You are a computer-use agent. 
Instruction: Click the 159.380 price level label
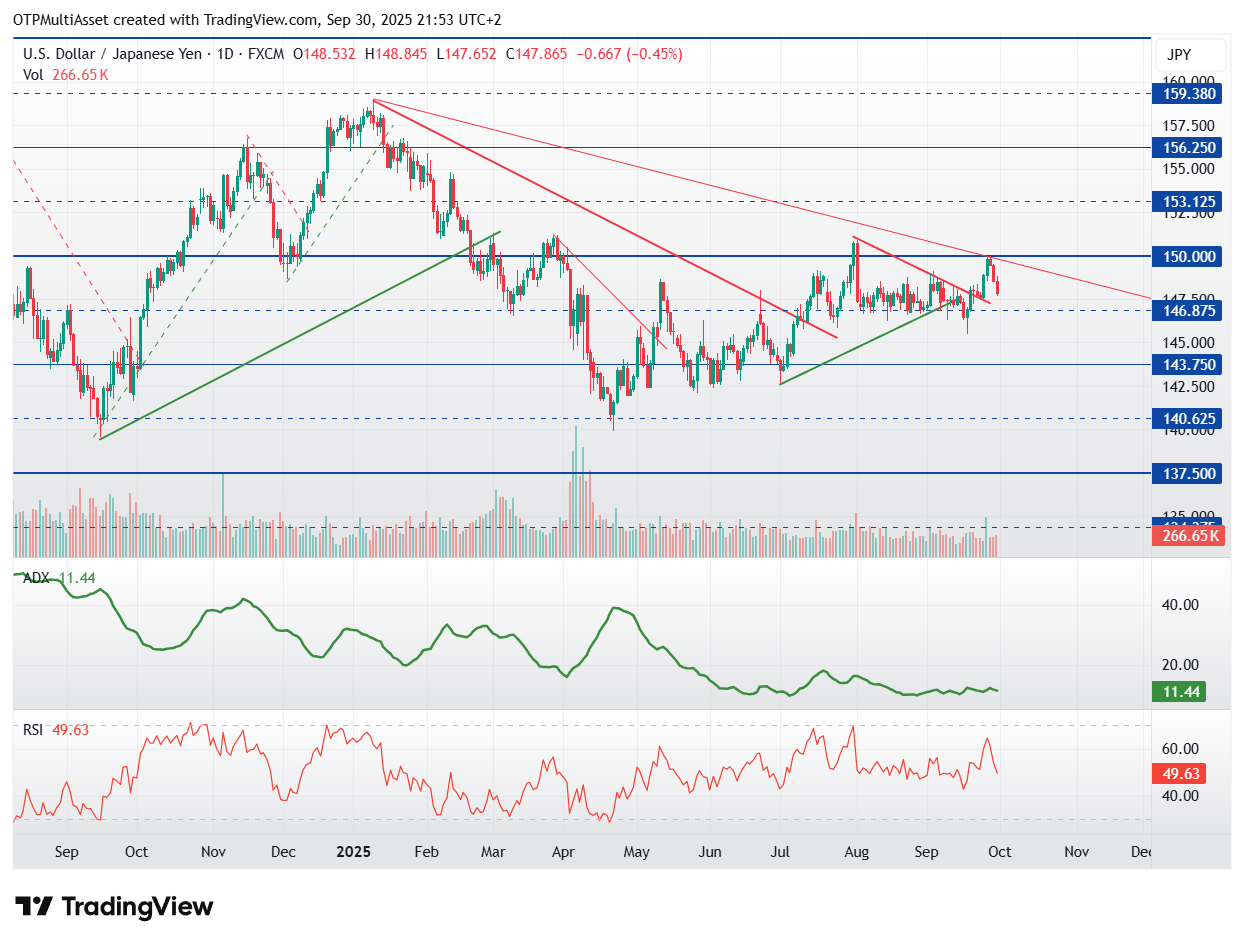(1189, 93)
